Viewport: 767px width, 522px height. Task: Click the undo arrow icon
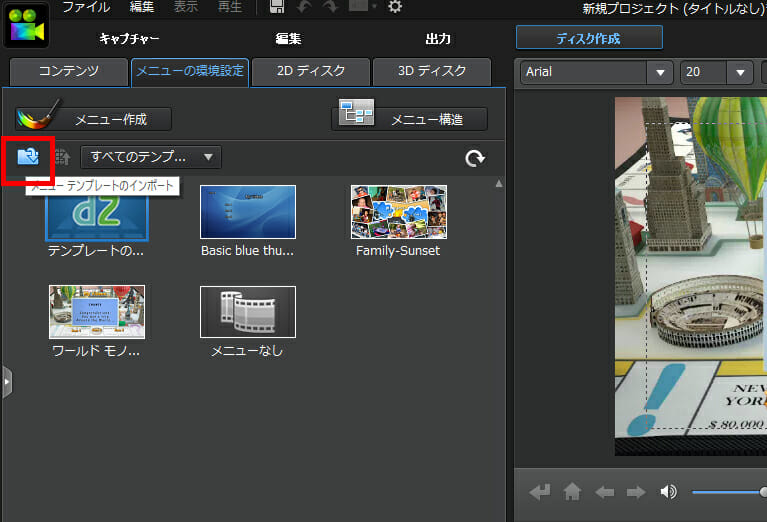click(x=304, y=7)
